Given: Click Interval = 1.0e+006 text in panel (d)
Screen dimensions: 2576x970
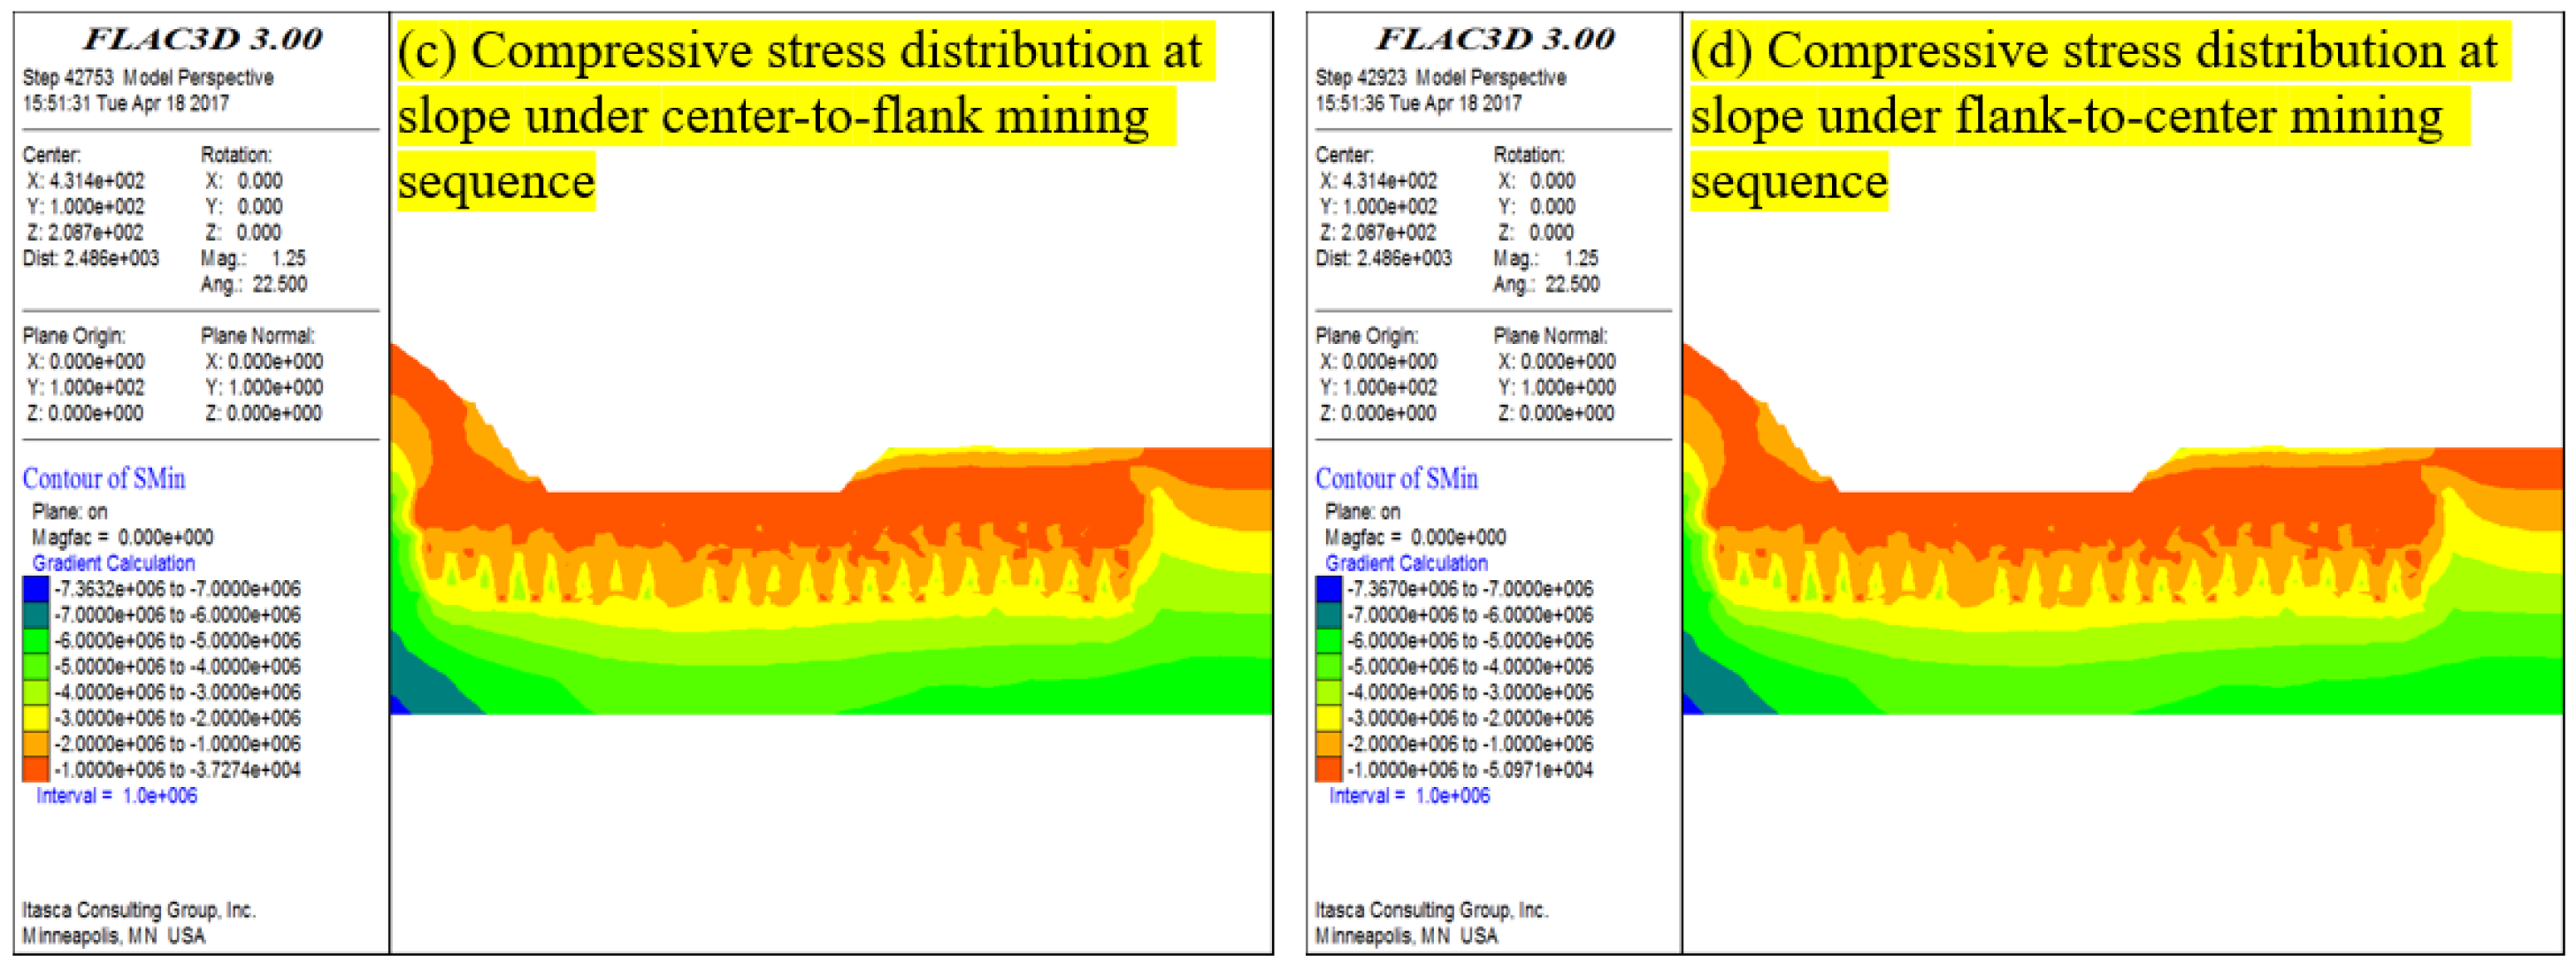Looking at the screenshot, I should tap(1408, 796).
